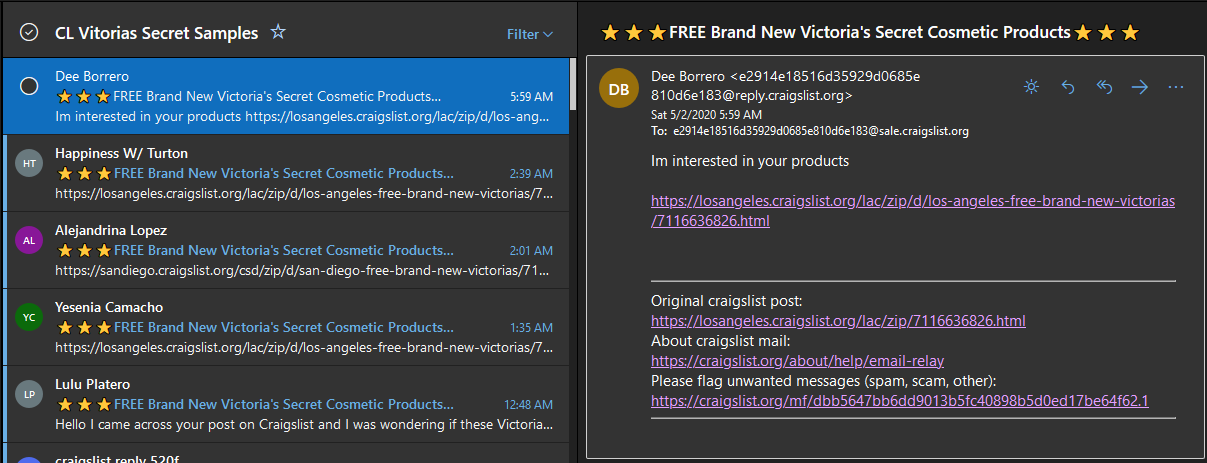Click the 12:48 AM timestamp on Platero email

(528, 405)
